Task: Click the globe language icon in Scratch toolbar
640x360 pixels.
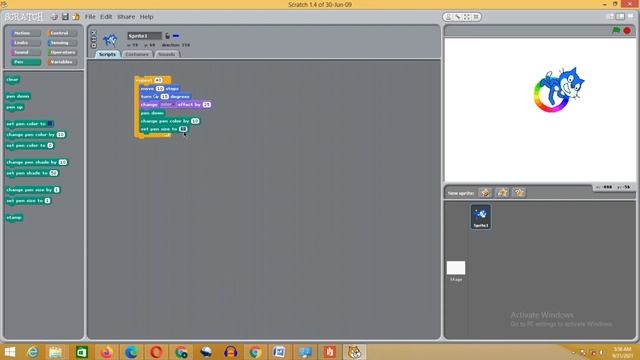Action: click(54, 17)
